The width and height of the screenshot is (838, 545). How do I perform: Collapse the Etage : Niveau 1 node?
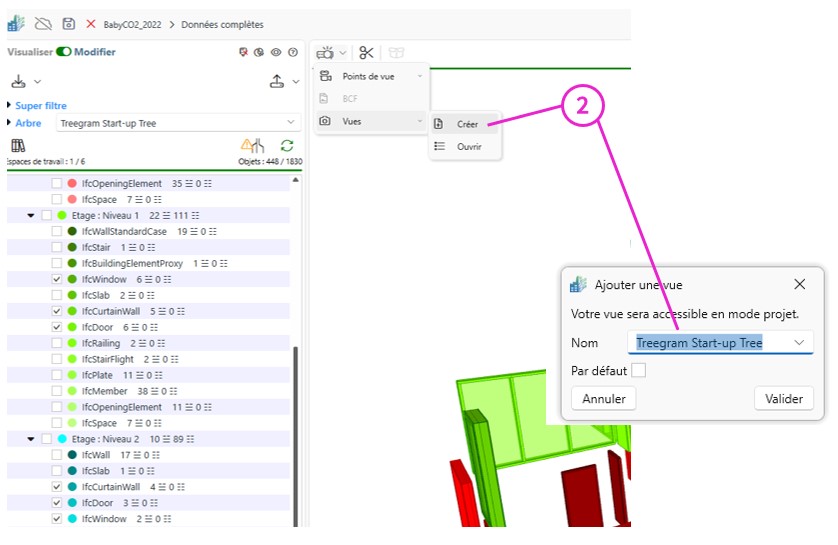tap(31, 215)
